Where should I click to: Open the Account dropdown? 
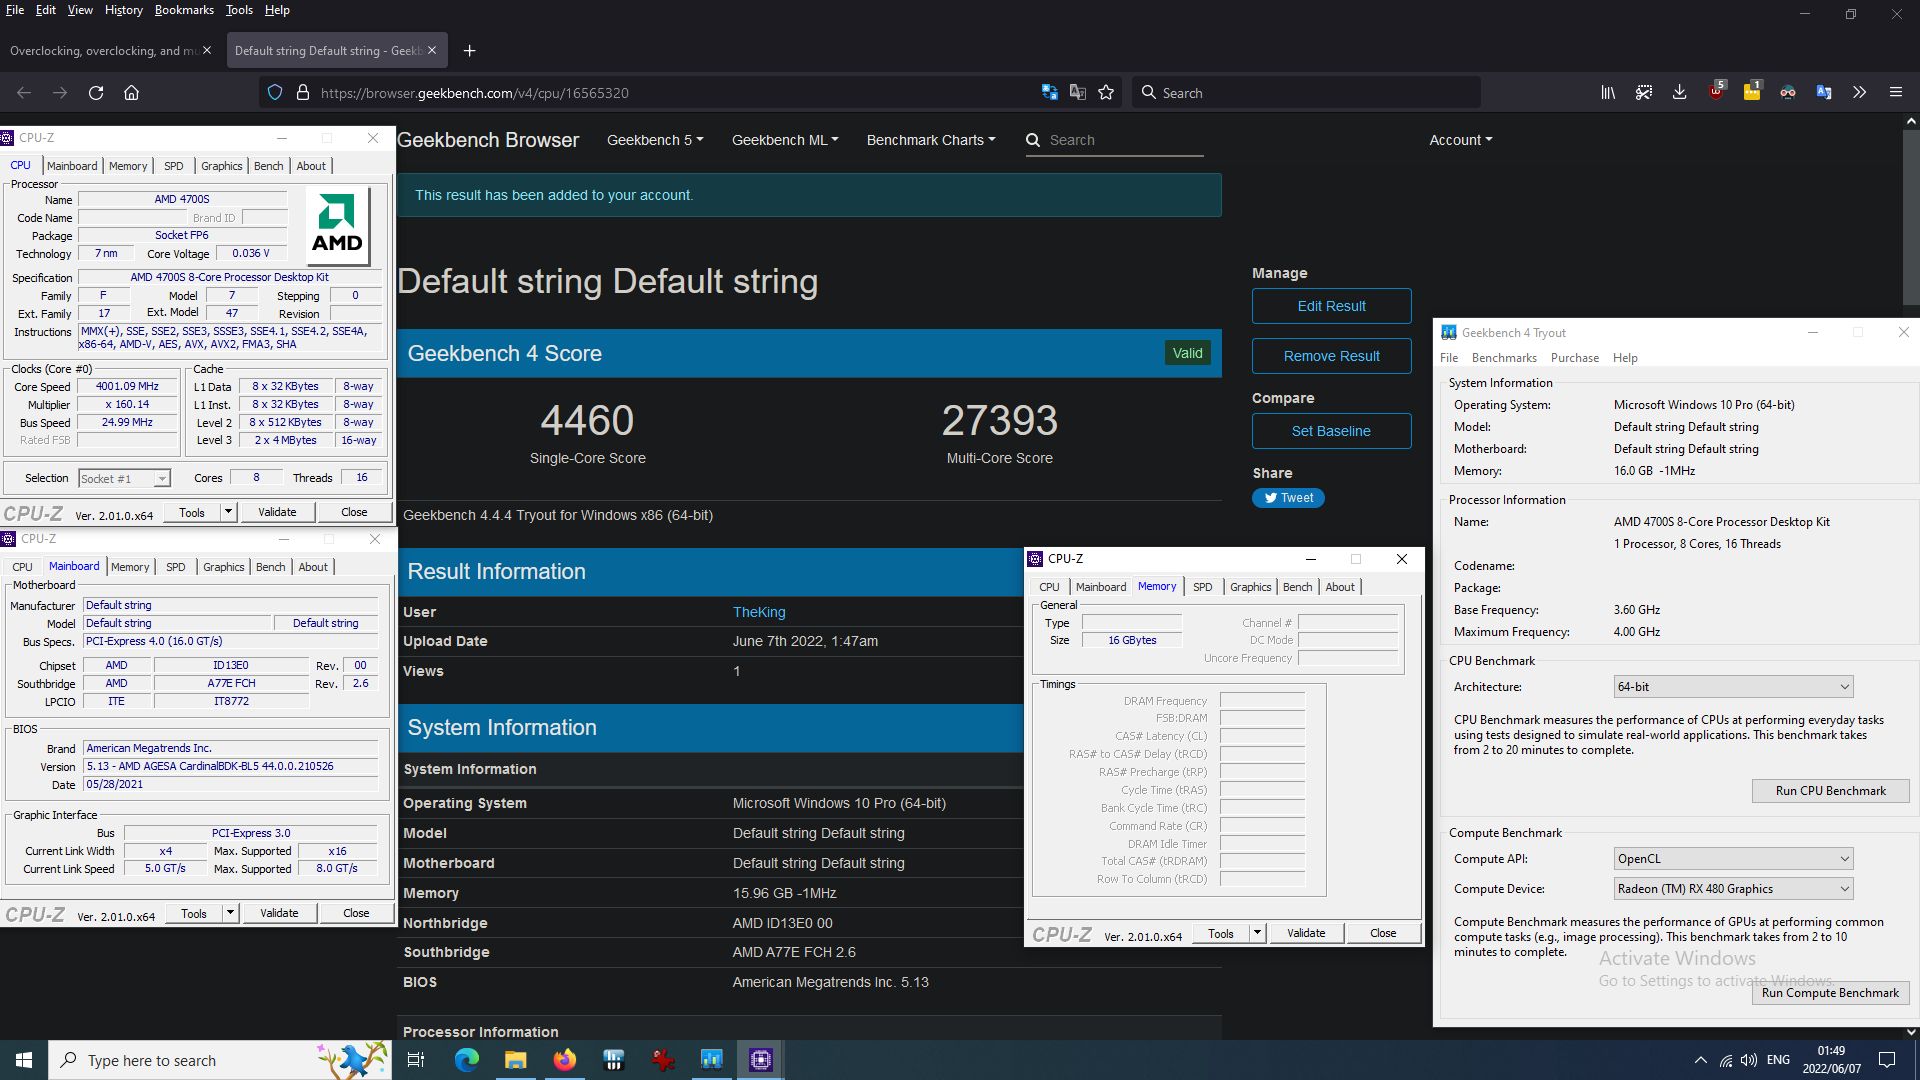click(x=1460, y=140)
